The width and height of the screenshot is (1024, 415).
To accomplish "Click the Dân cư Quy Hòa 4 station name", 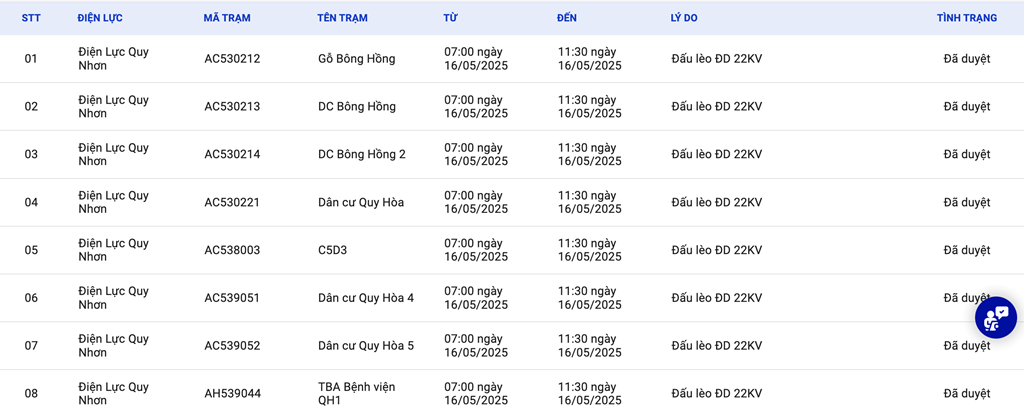I will tap(366, 298).
